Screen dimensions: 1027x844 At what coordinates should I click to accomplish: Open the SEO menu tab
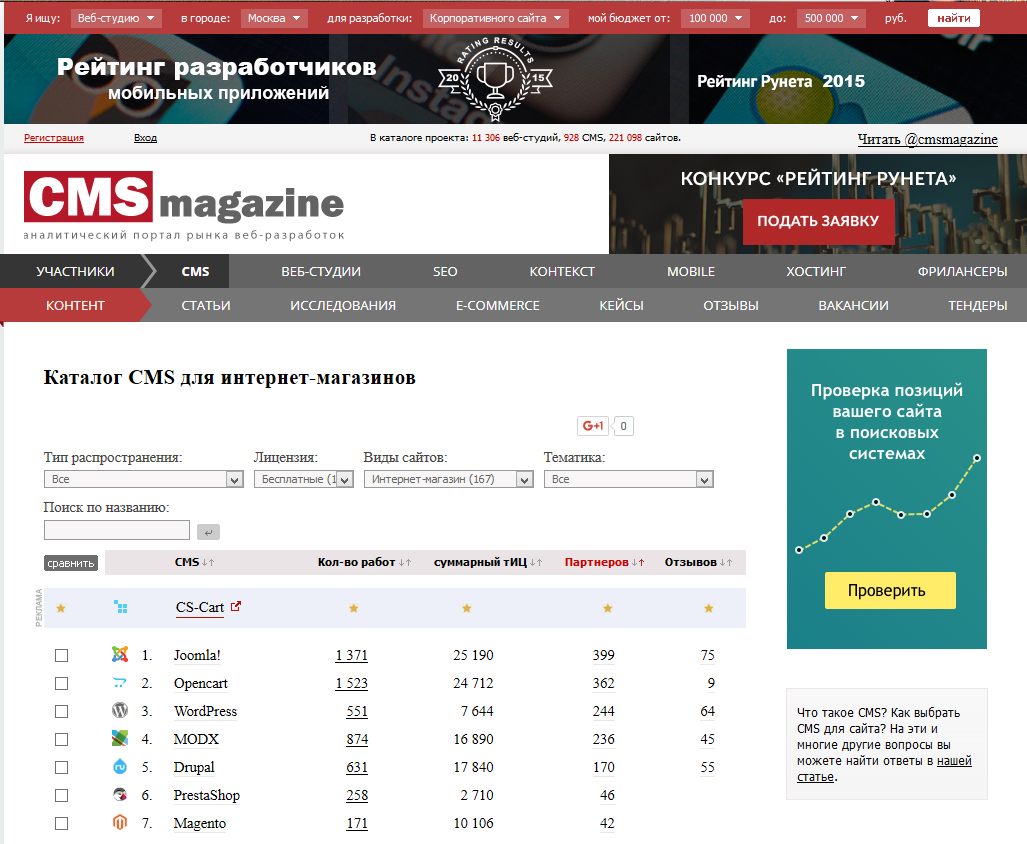[x=445, y=272]
